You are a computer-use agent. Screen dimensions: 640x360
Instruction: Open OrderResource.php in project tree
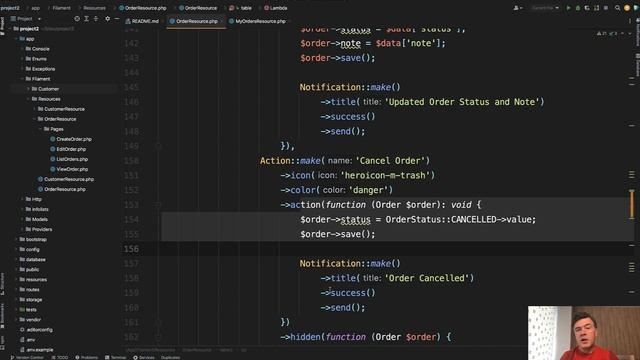coord(62,189)
